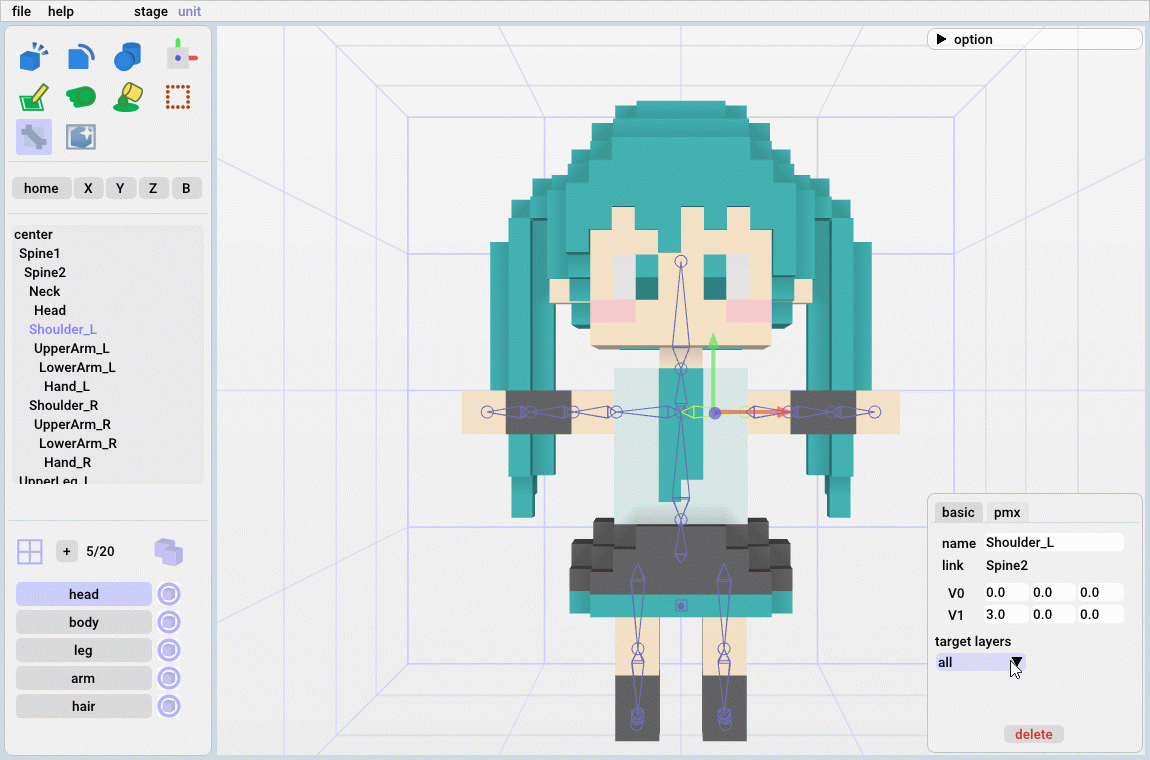This screenshot has height=760, width=1150.
Task: Open the target layers dropdown
Action: [x=980, y=662]
